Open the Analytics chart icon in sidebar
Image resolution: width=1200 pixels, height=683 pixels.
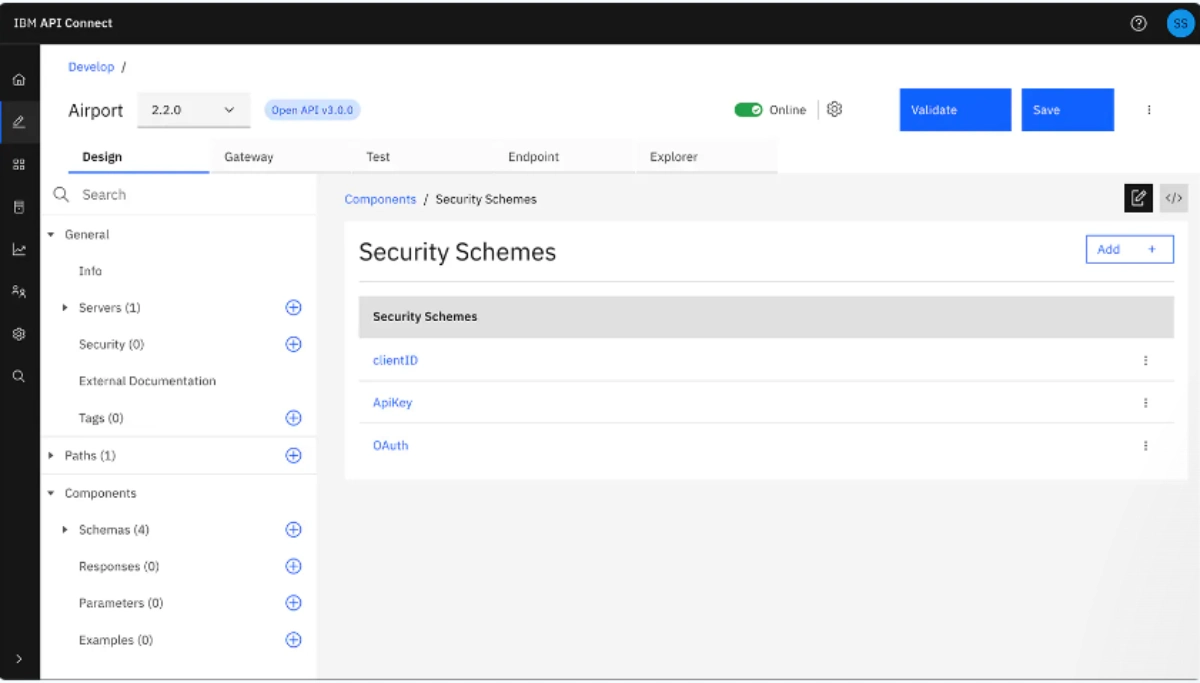click(18, 249)
